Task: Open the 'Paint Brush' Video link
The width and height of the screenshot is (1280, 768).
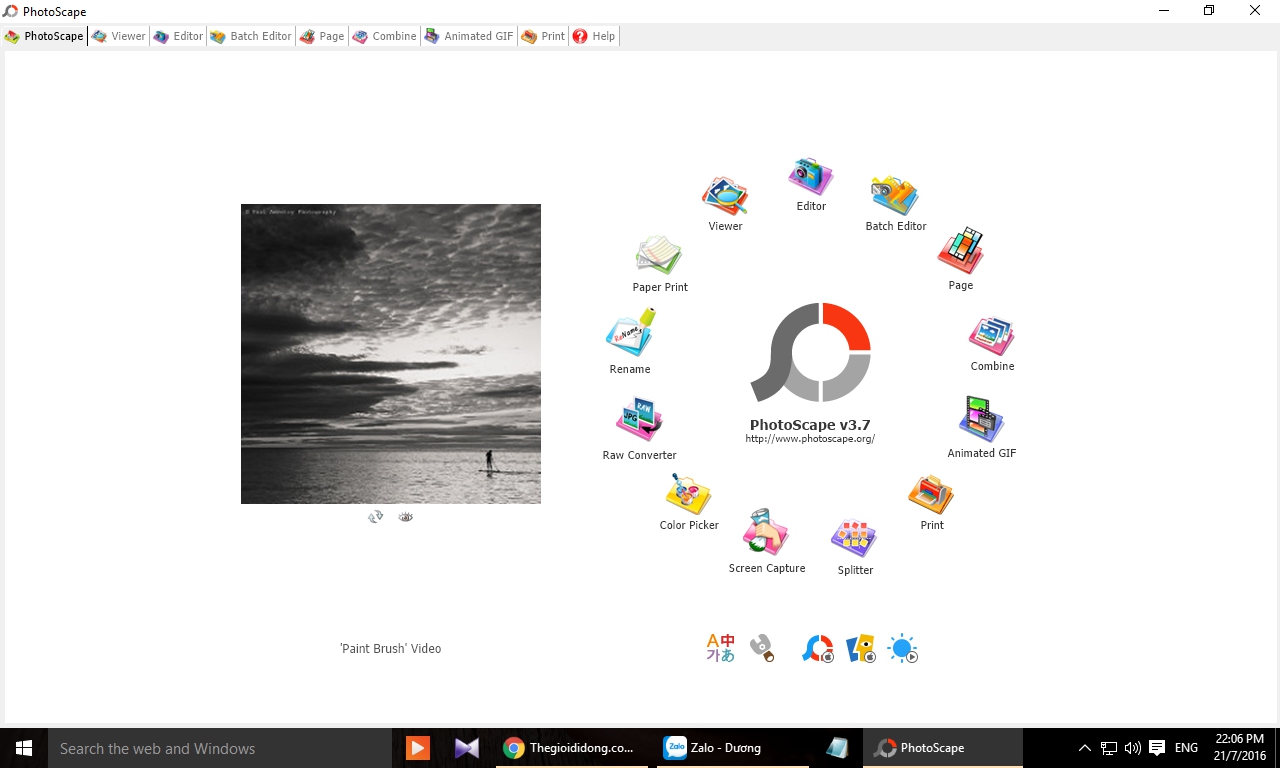Action: pyautogui.click(x=391, y=649)
